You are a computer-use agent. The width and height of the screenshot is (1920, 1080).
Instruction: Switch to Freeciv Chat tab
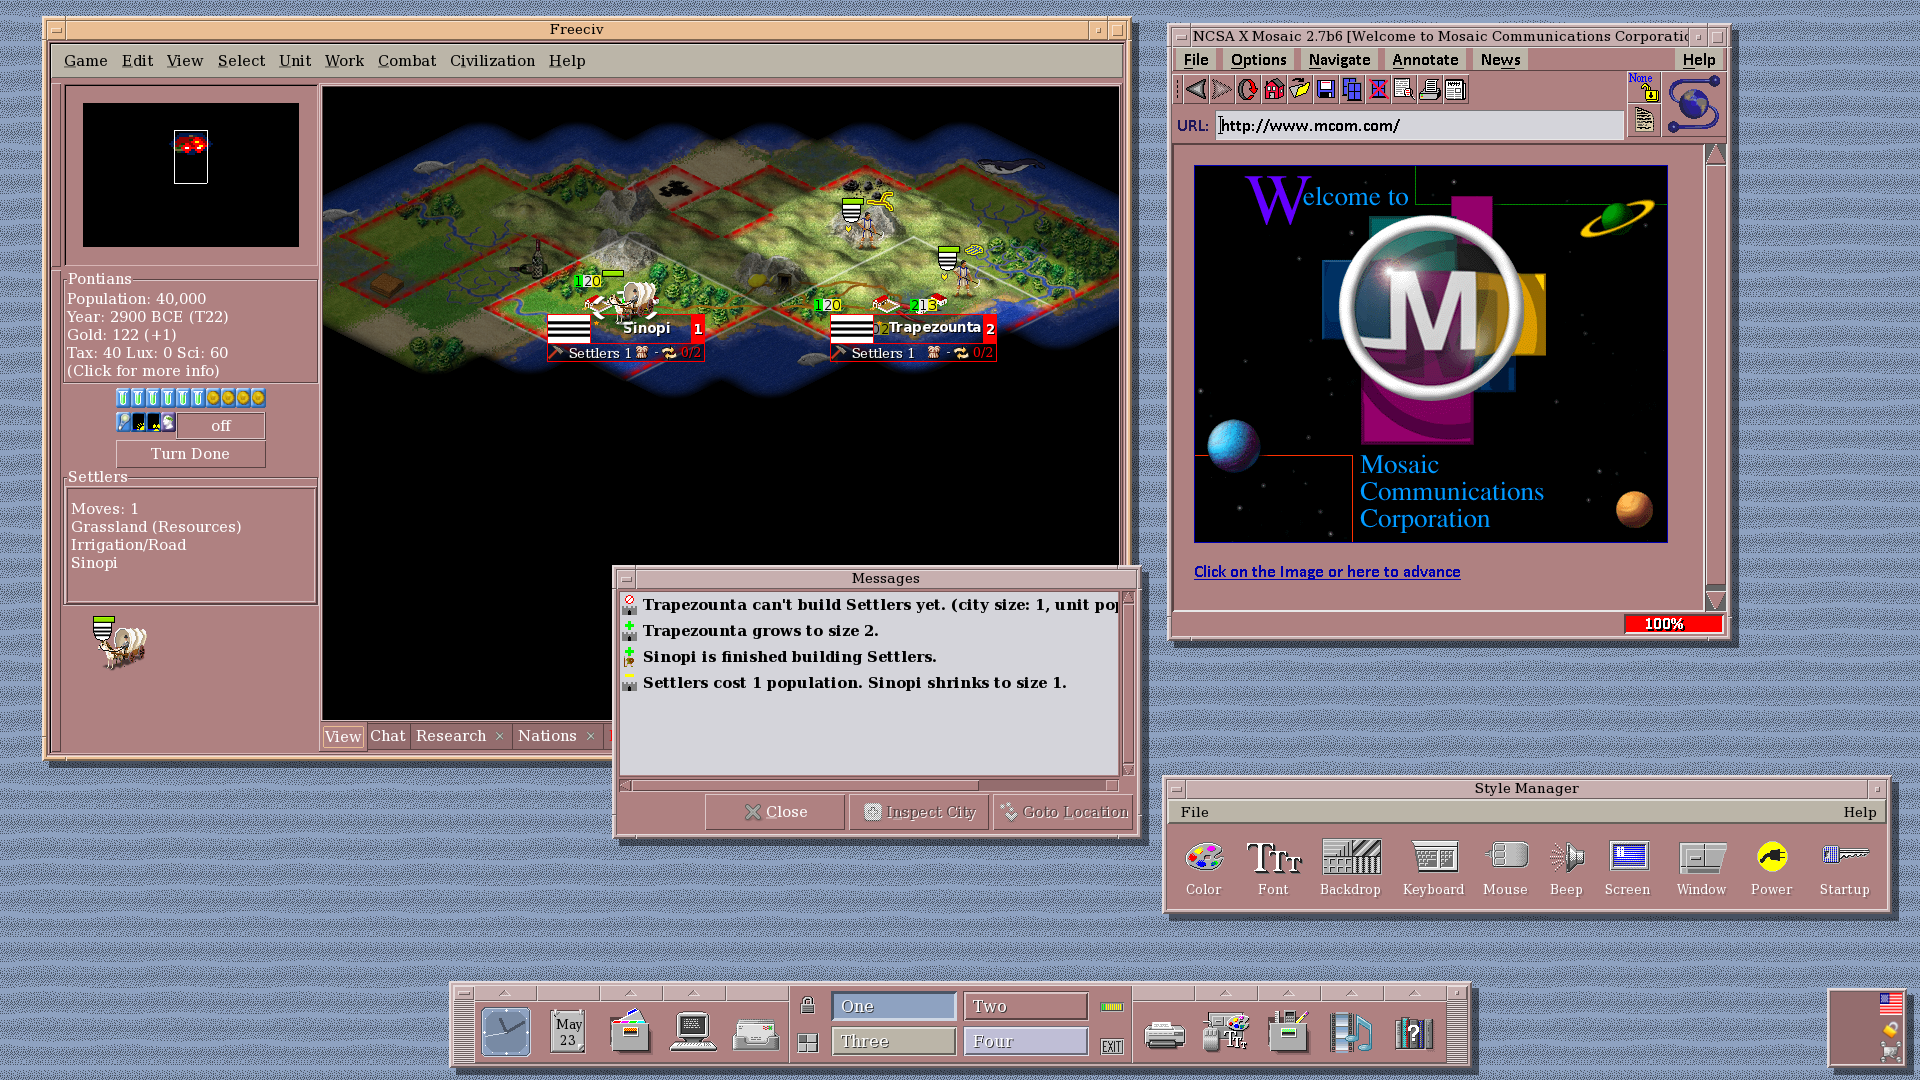[x=388, y=736]
